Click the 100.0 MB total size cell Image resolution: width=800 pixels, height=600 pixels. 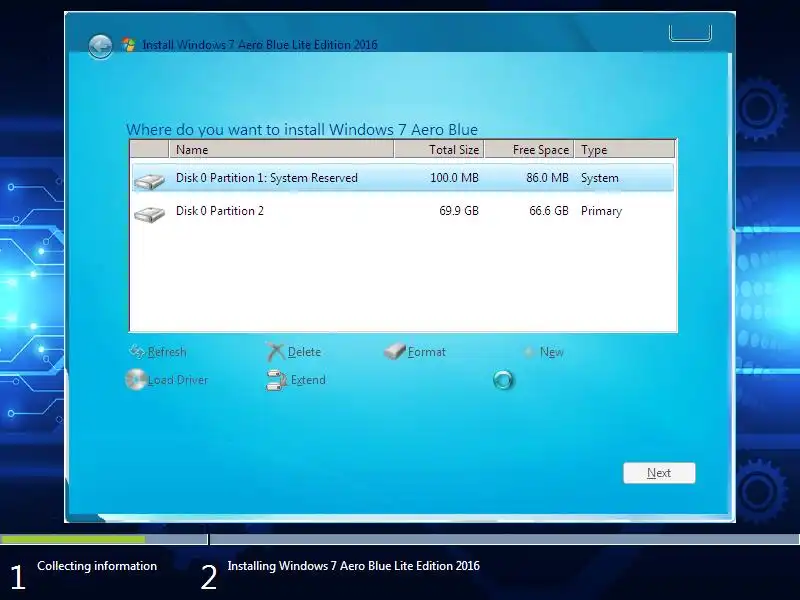[454, 178]
